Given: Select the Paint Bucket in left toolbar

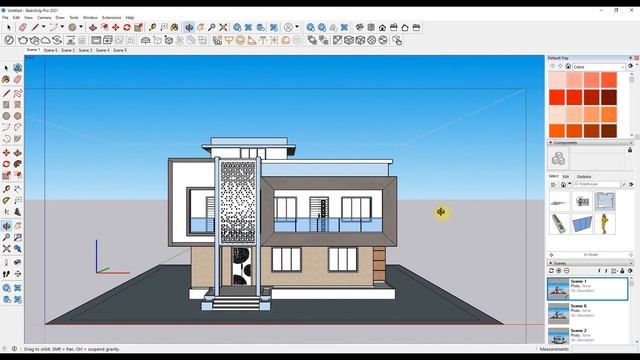Looking at the screenshot, I should click(x=6, y=79).
